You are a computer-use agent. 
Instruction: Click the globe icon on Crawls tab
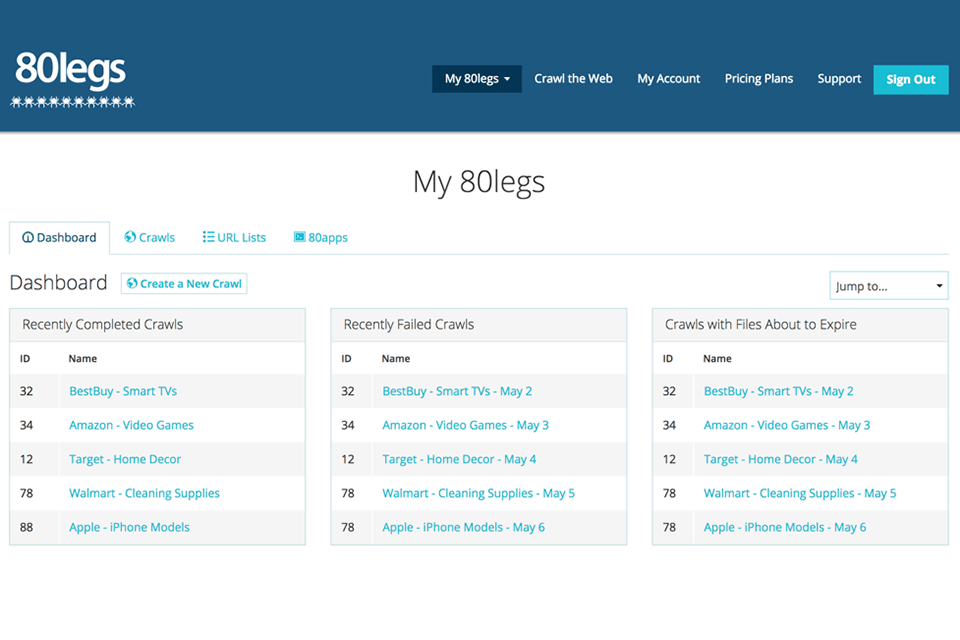[130, 237]
